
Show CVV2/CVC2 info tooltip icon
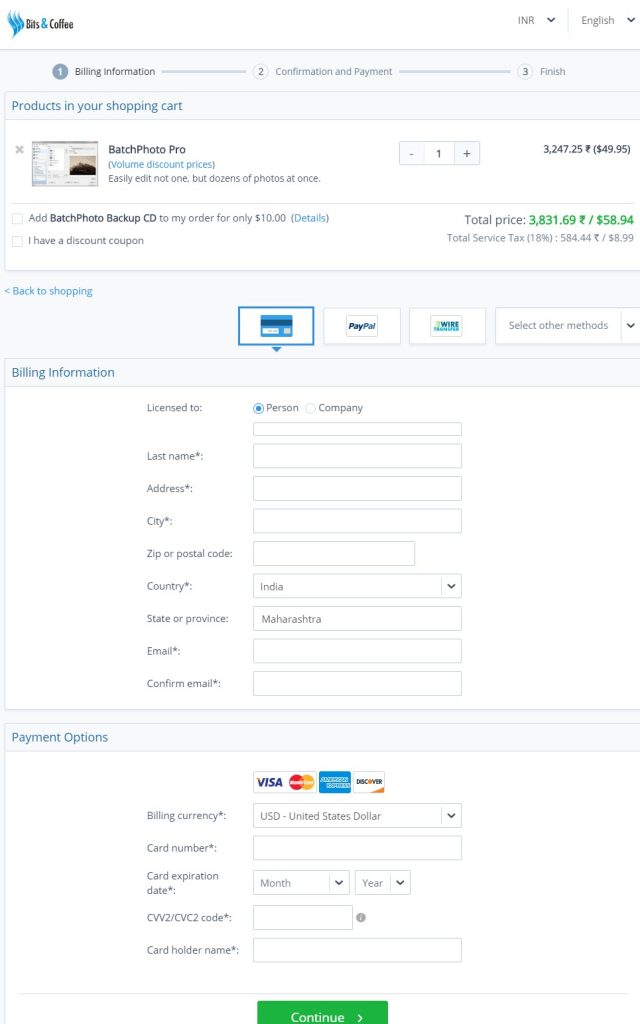click(x=361, y=918)
